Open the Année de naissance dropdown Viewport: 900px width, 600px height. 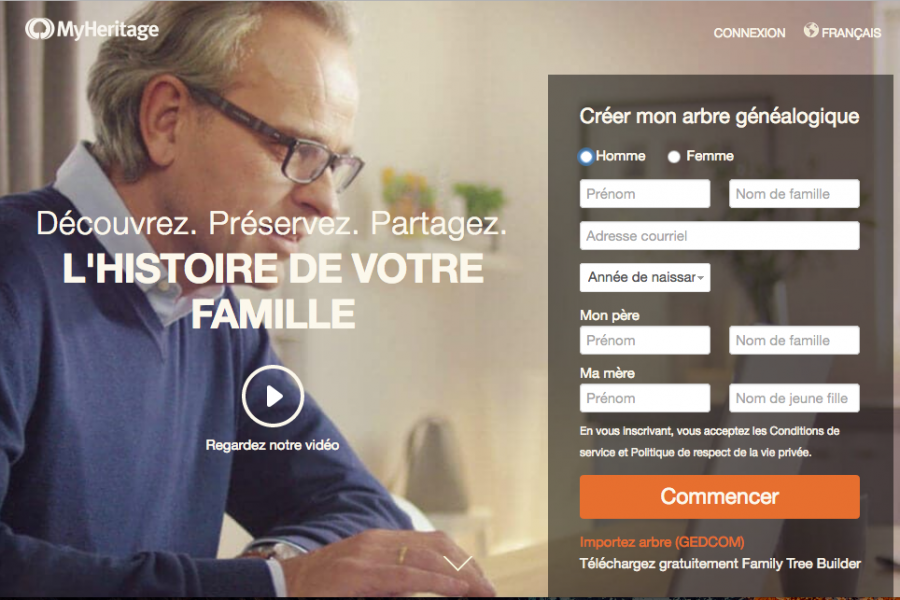point(645,278)
